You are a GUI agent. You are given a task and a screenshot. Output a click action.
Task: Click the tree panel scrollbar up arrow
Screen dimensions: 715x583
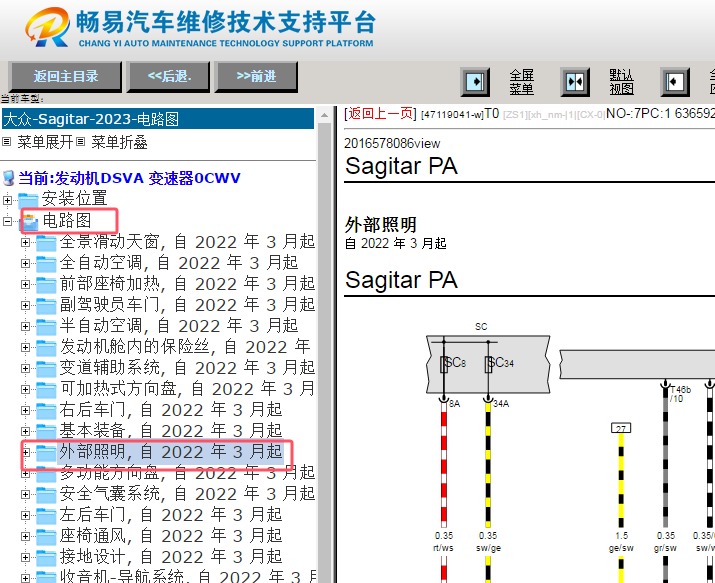tap(324, 115)
